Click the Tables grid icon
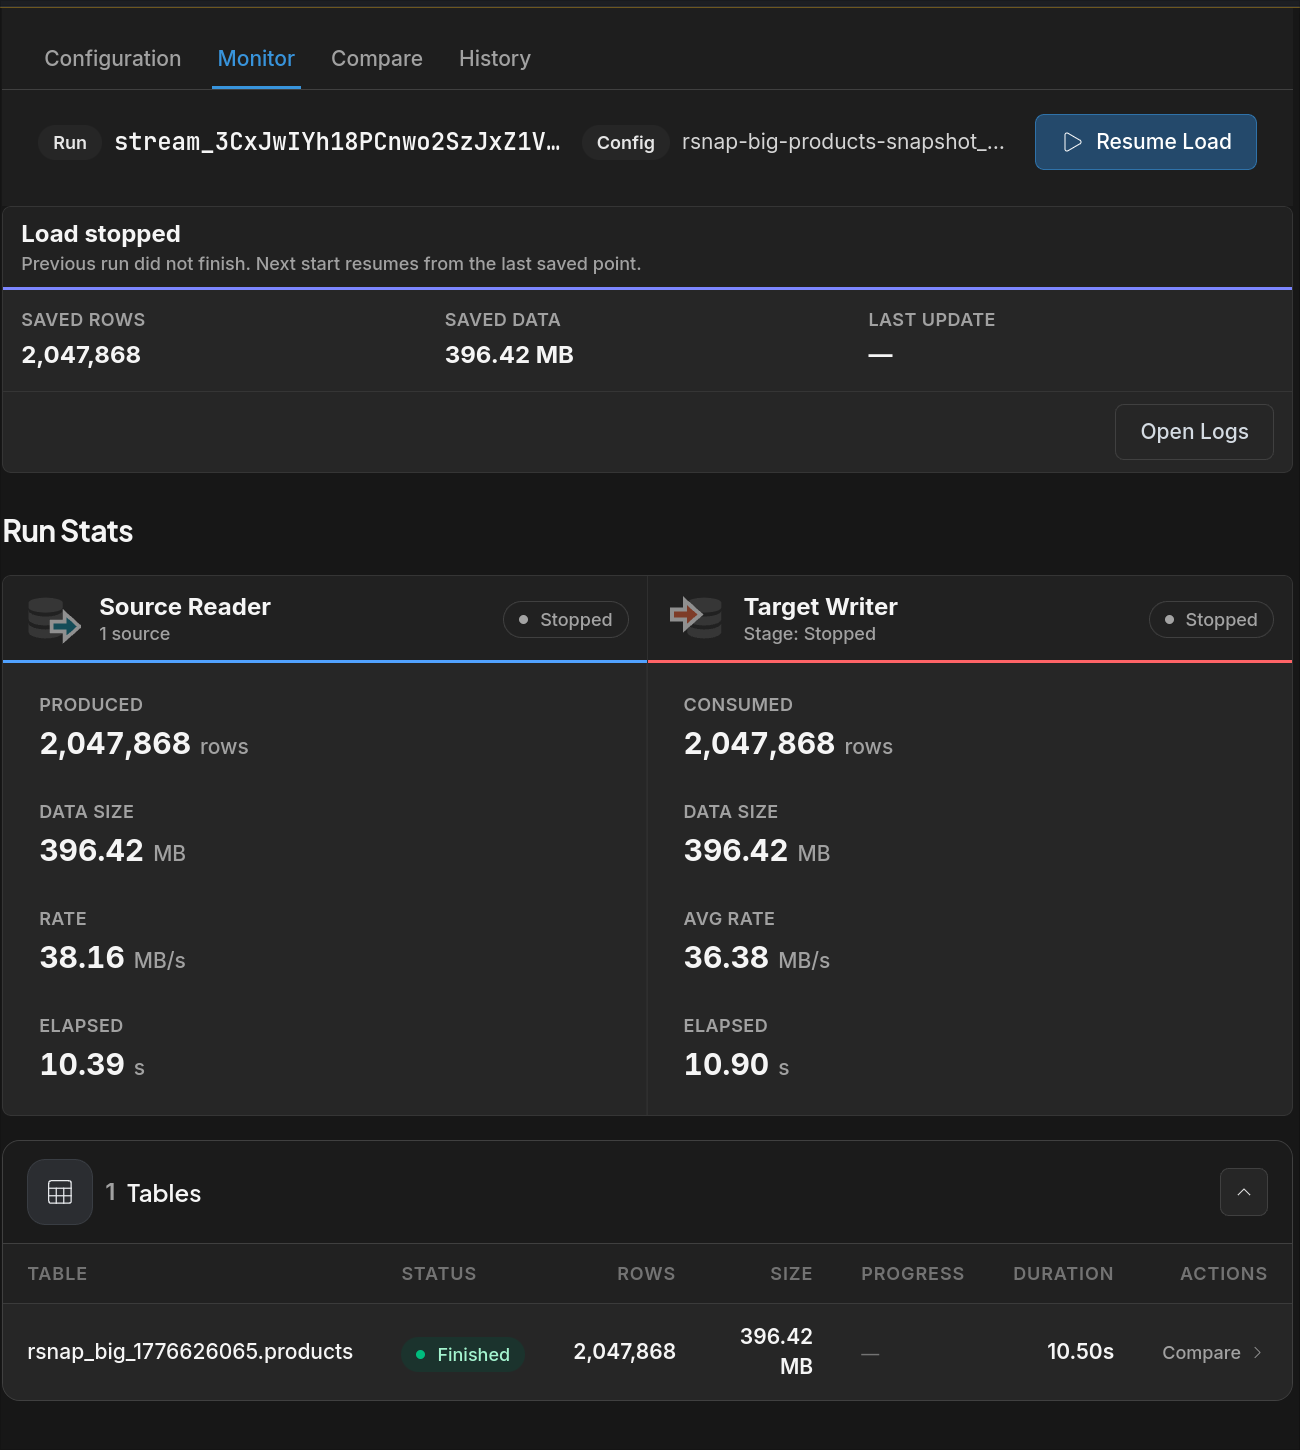The image size is (1300, 1450). tap(60, 1192)
